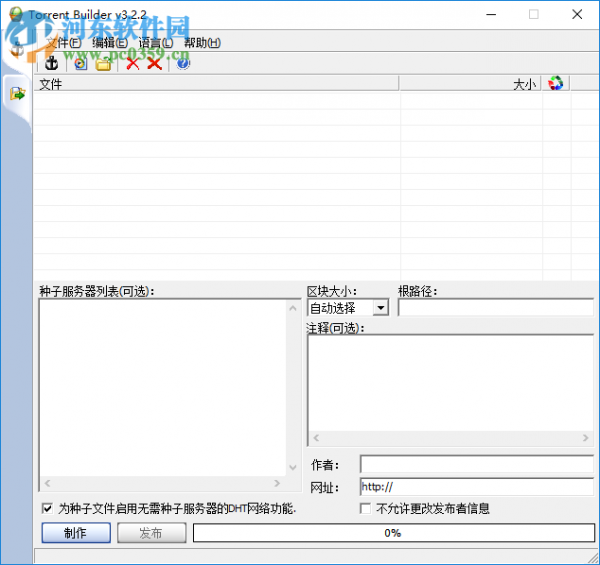This screenshot has height=565, width=600.
Task: Click comment box scroll left arrow
Action: [316, 438]
